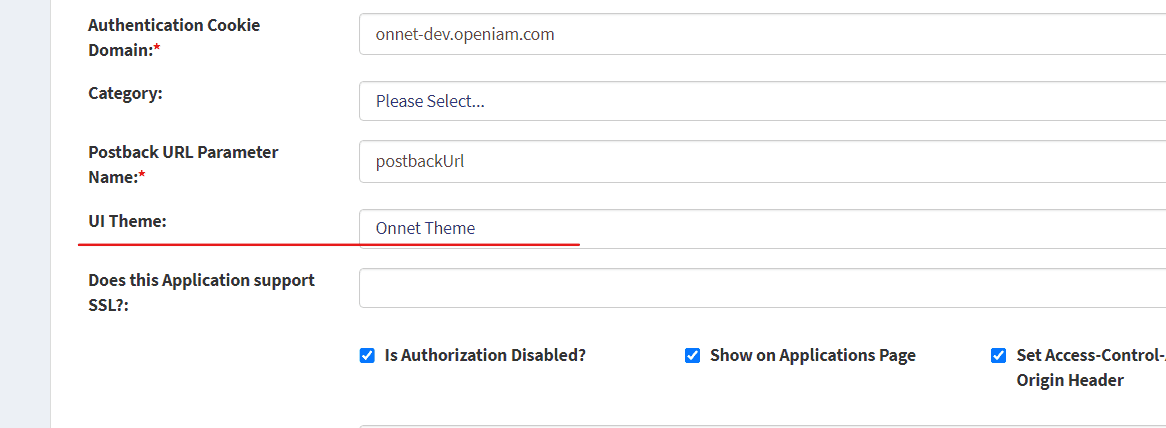The image size is (1166, 428).
Task: Toggle the Show on Applications Page checkbox
Action: click(x=692, y=356)
